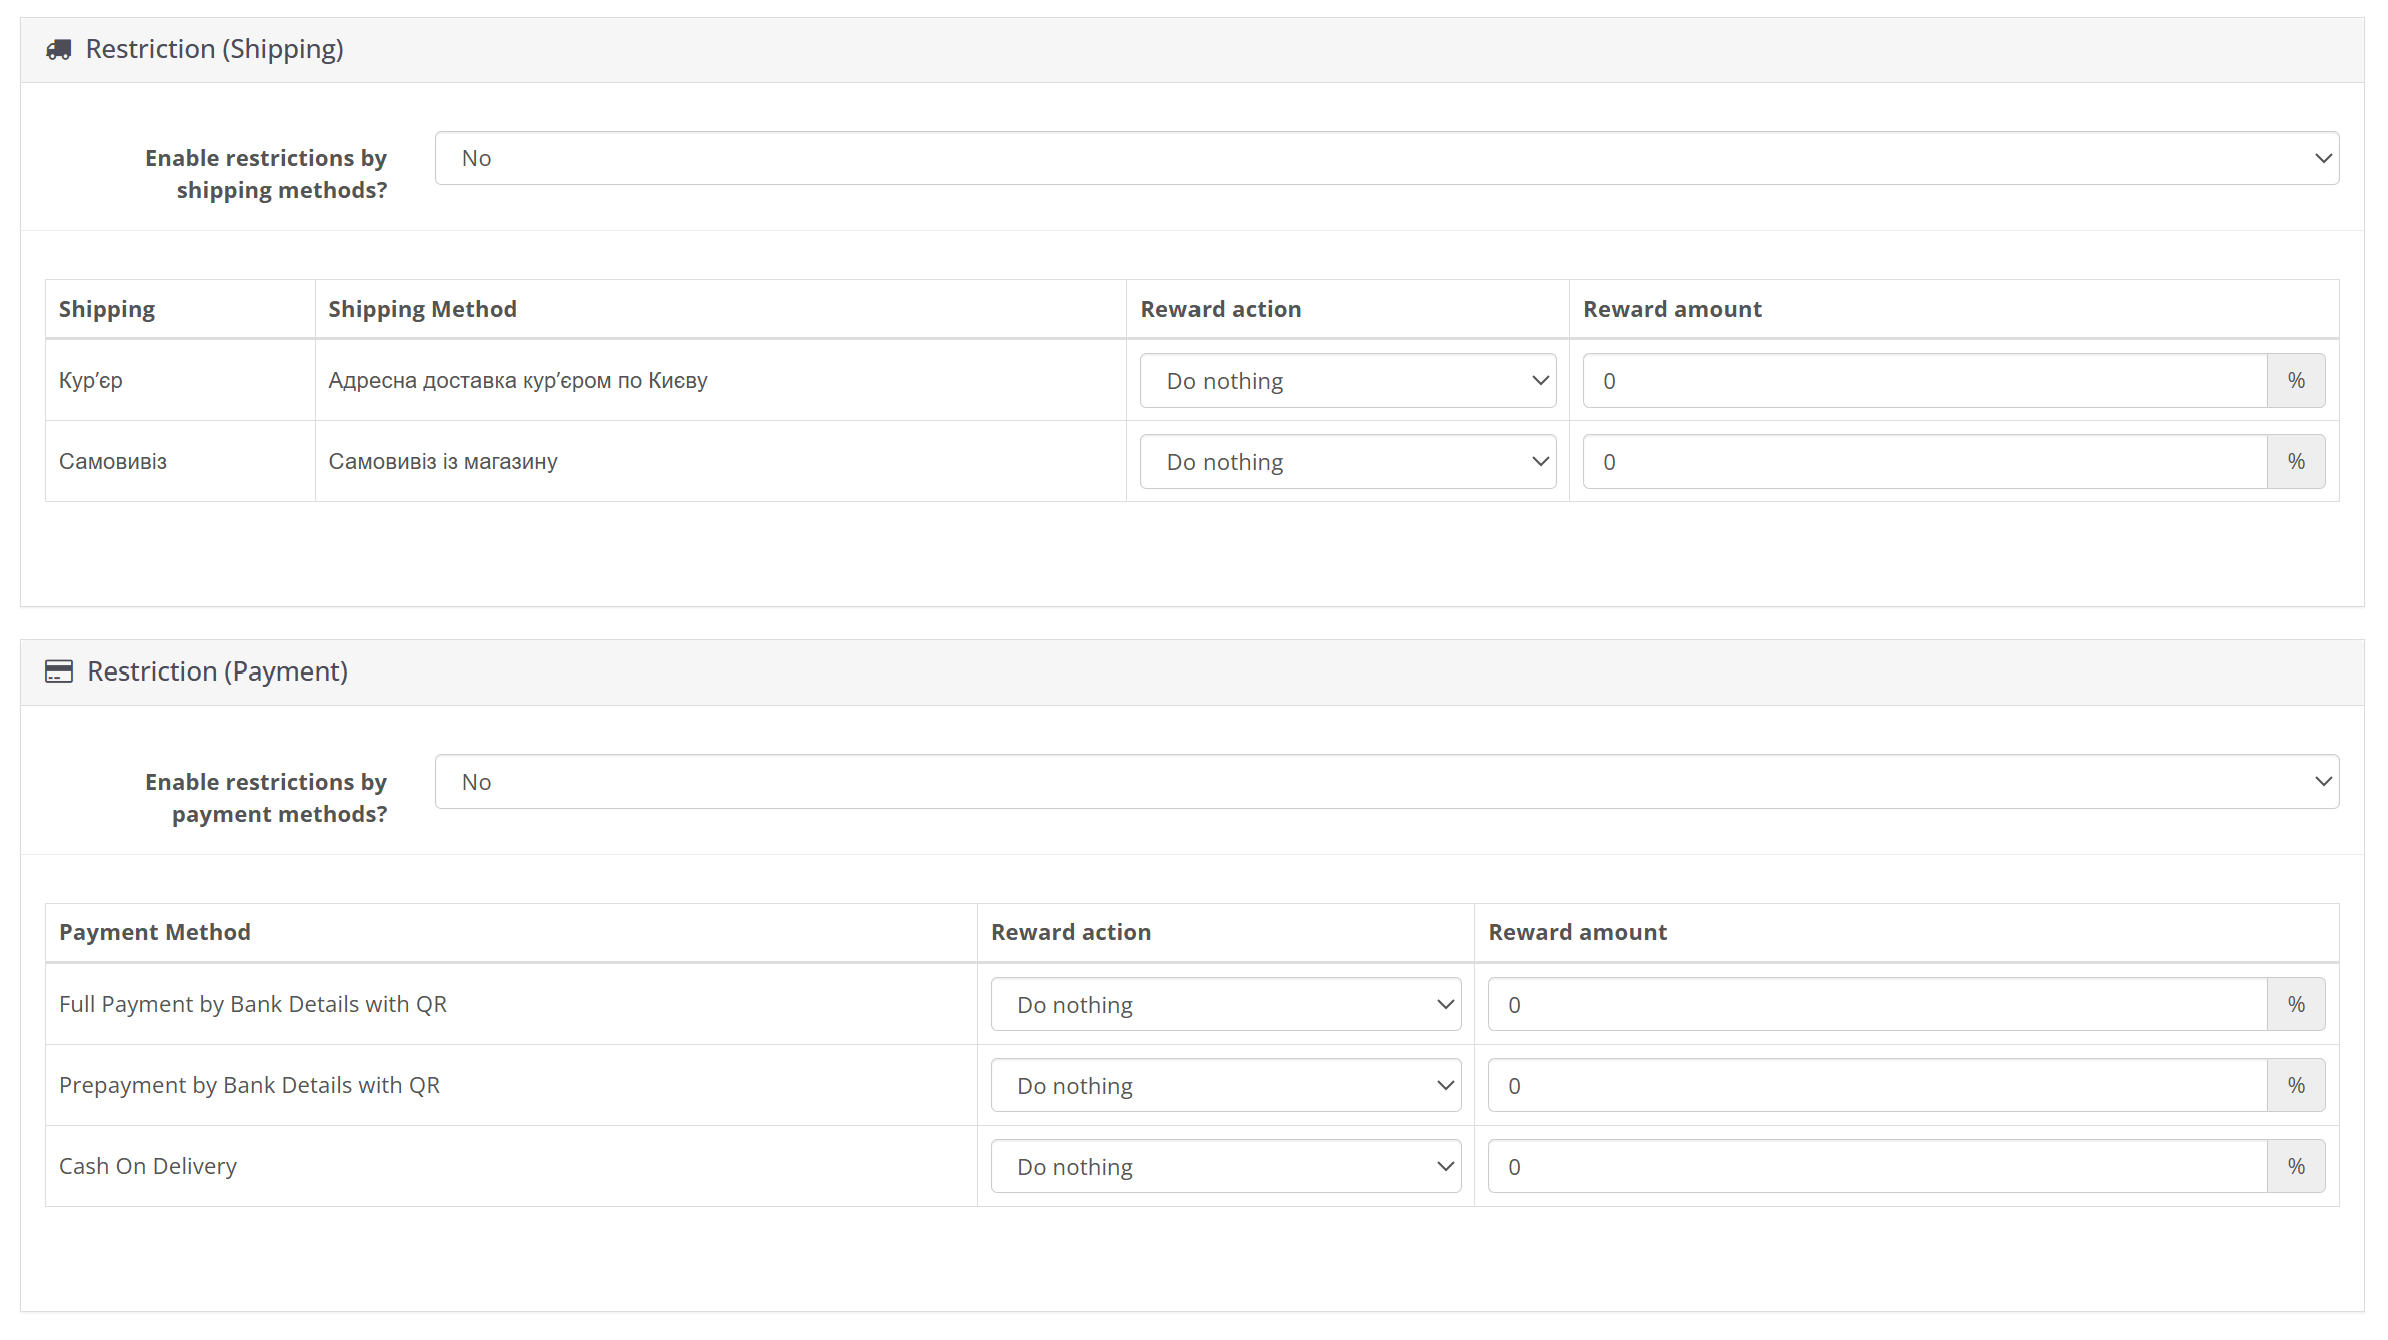Image resolution: width=2388 pixels, height=1340 pixels.
Task: Click 'Enable restrictions by payment methods?' label
Action: tap(266, 798)
